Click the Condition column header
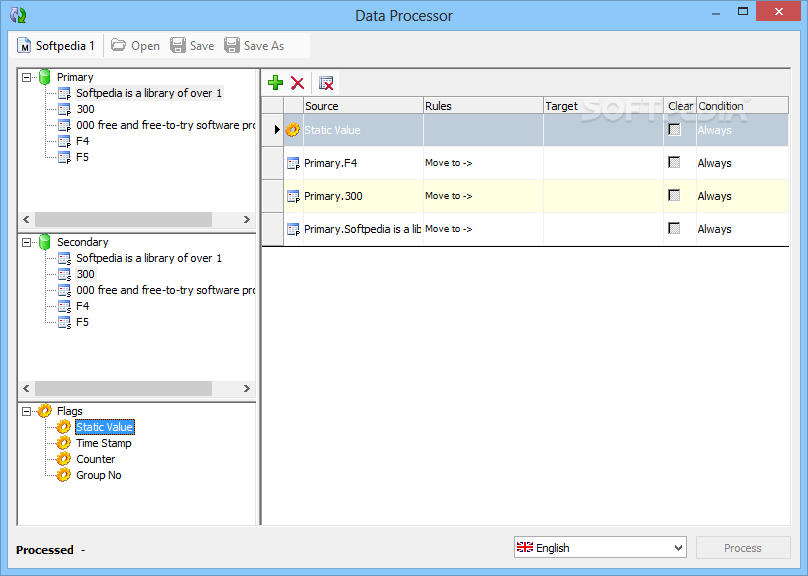 (x=742, y=106)
